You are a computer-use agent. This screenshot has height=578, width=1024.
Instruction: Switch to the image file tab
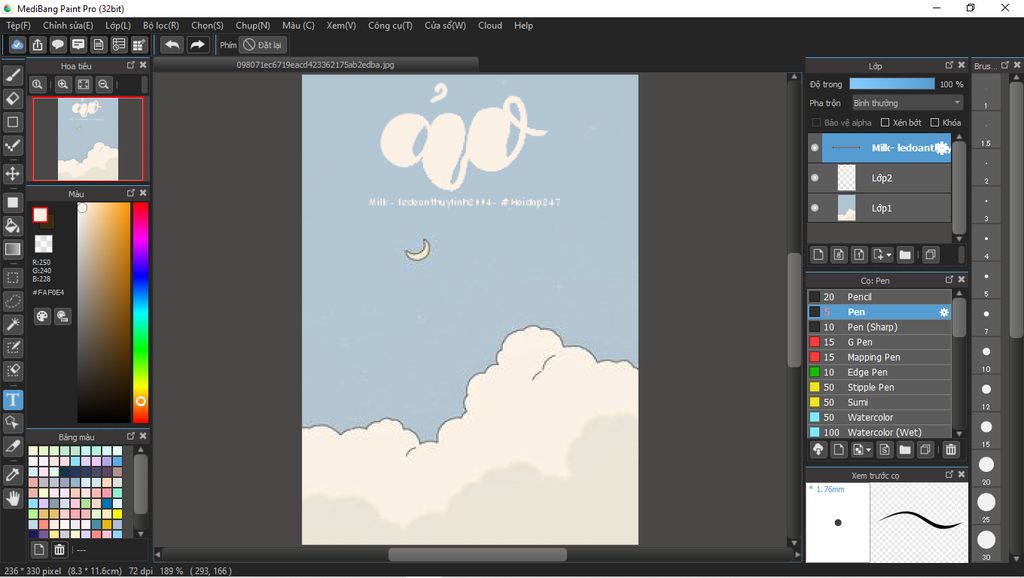click(315, 65)
